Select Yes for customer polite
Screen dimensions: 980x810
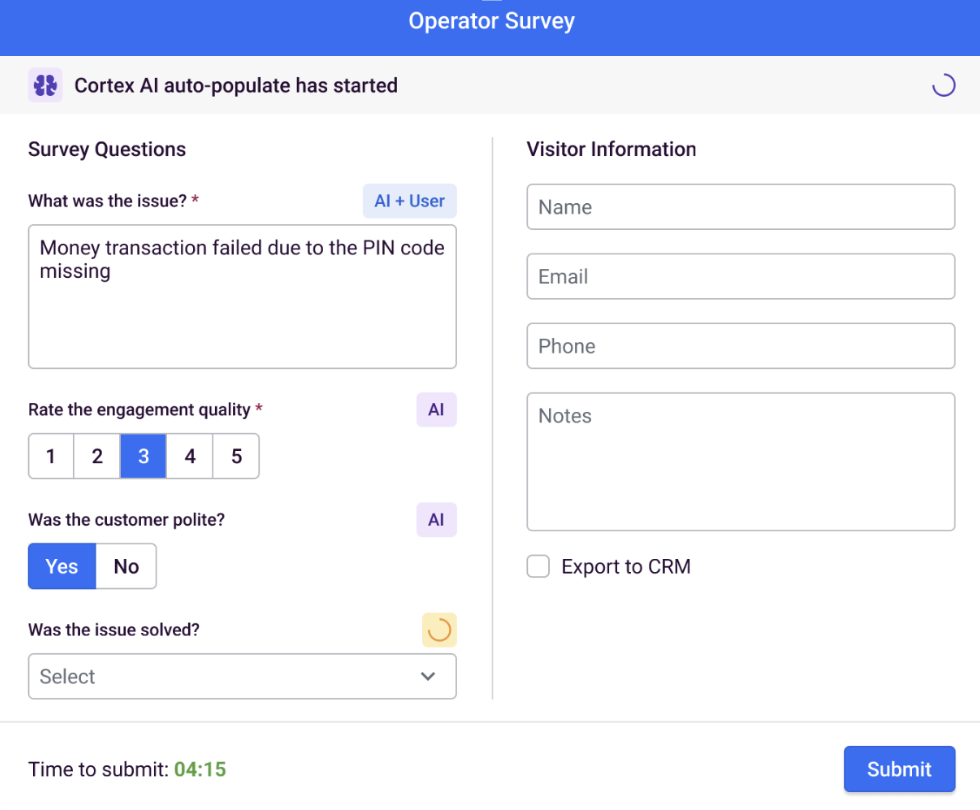[x=62, y=566]
